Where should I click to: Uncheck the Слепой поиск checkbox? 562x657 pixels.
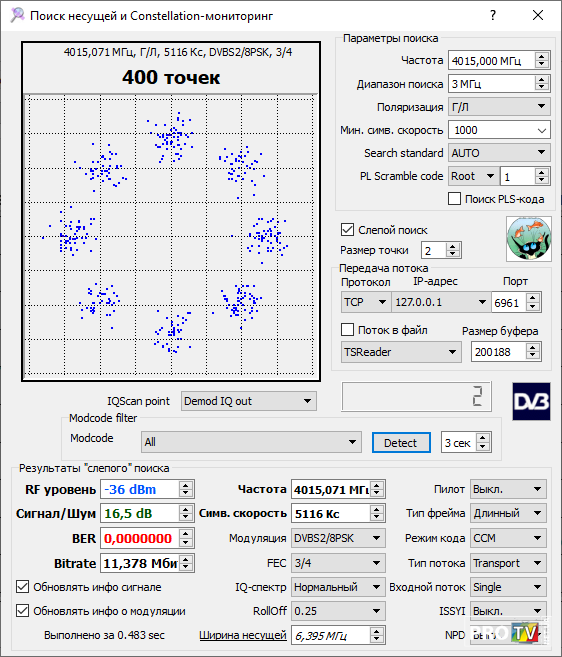[347, 230]
